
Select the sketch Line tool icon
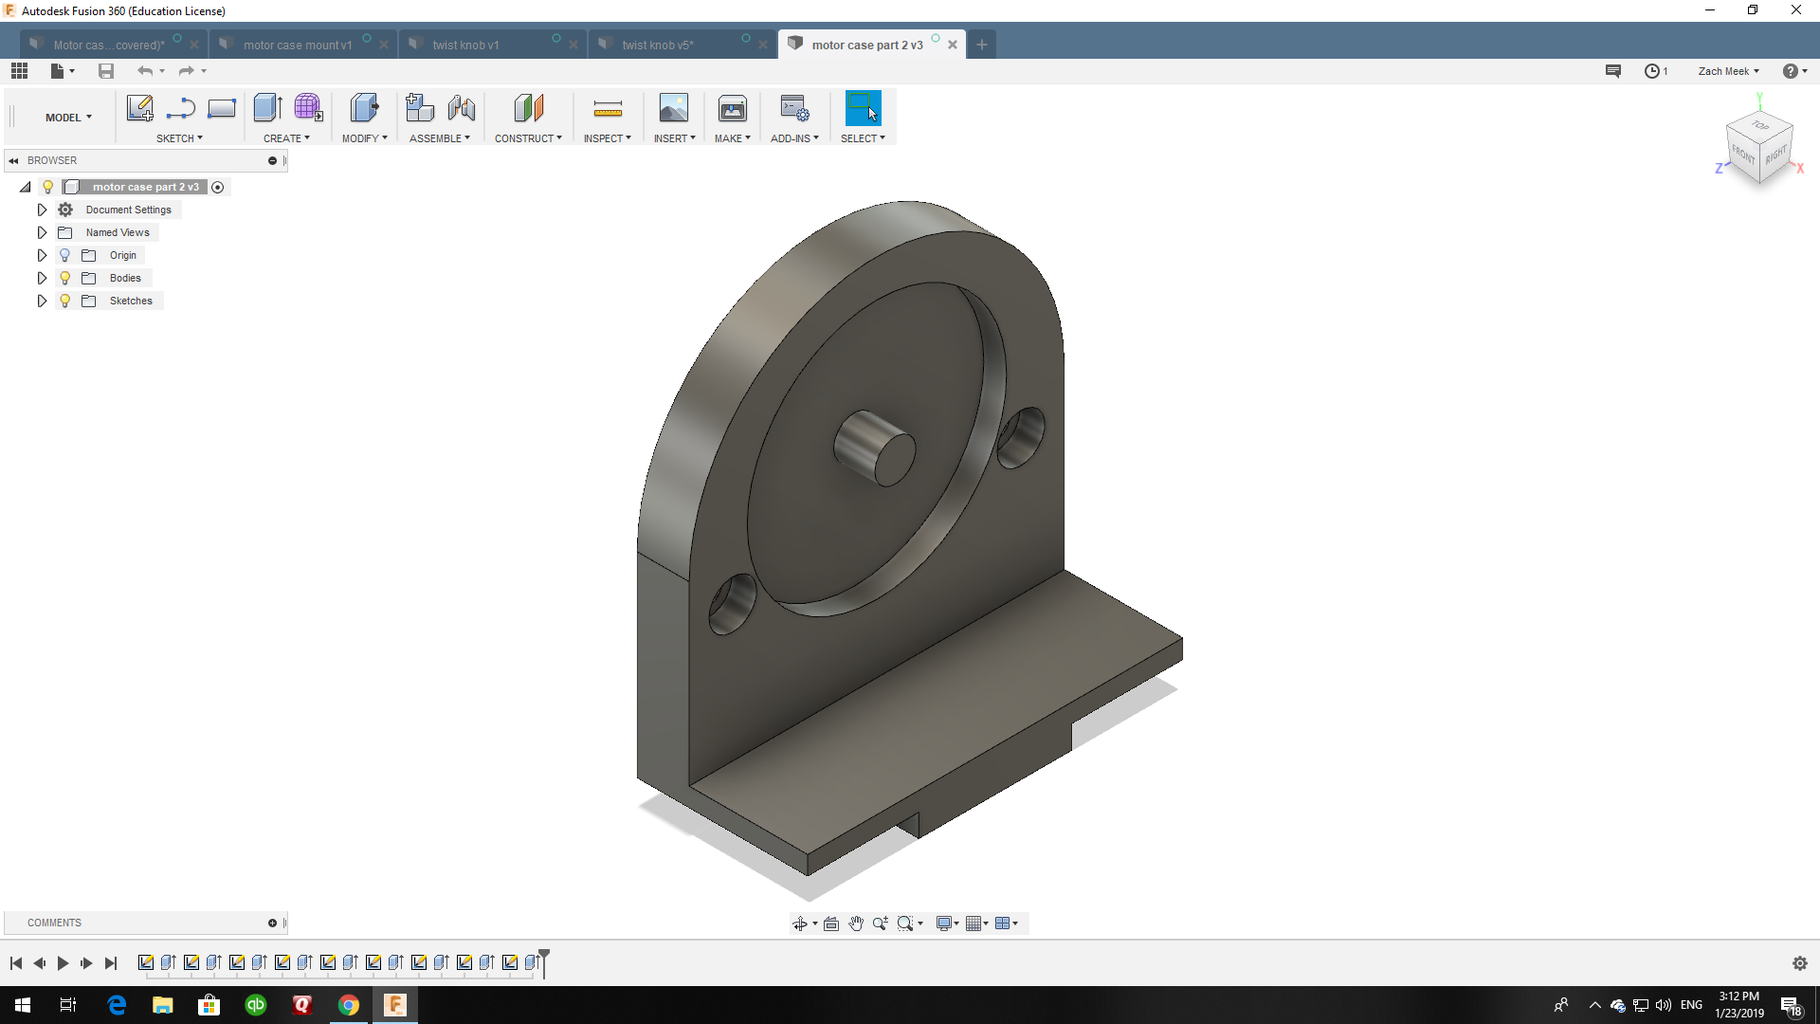click(180, 108)
